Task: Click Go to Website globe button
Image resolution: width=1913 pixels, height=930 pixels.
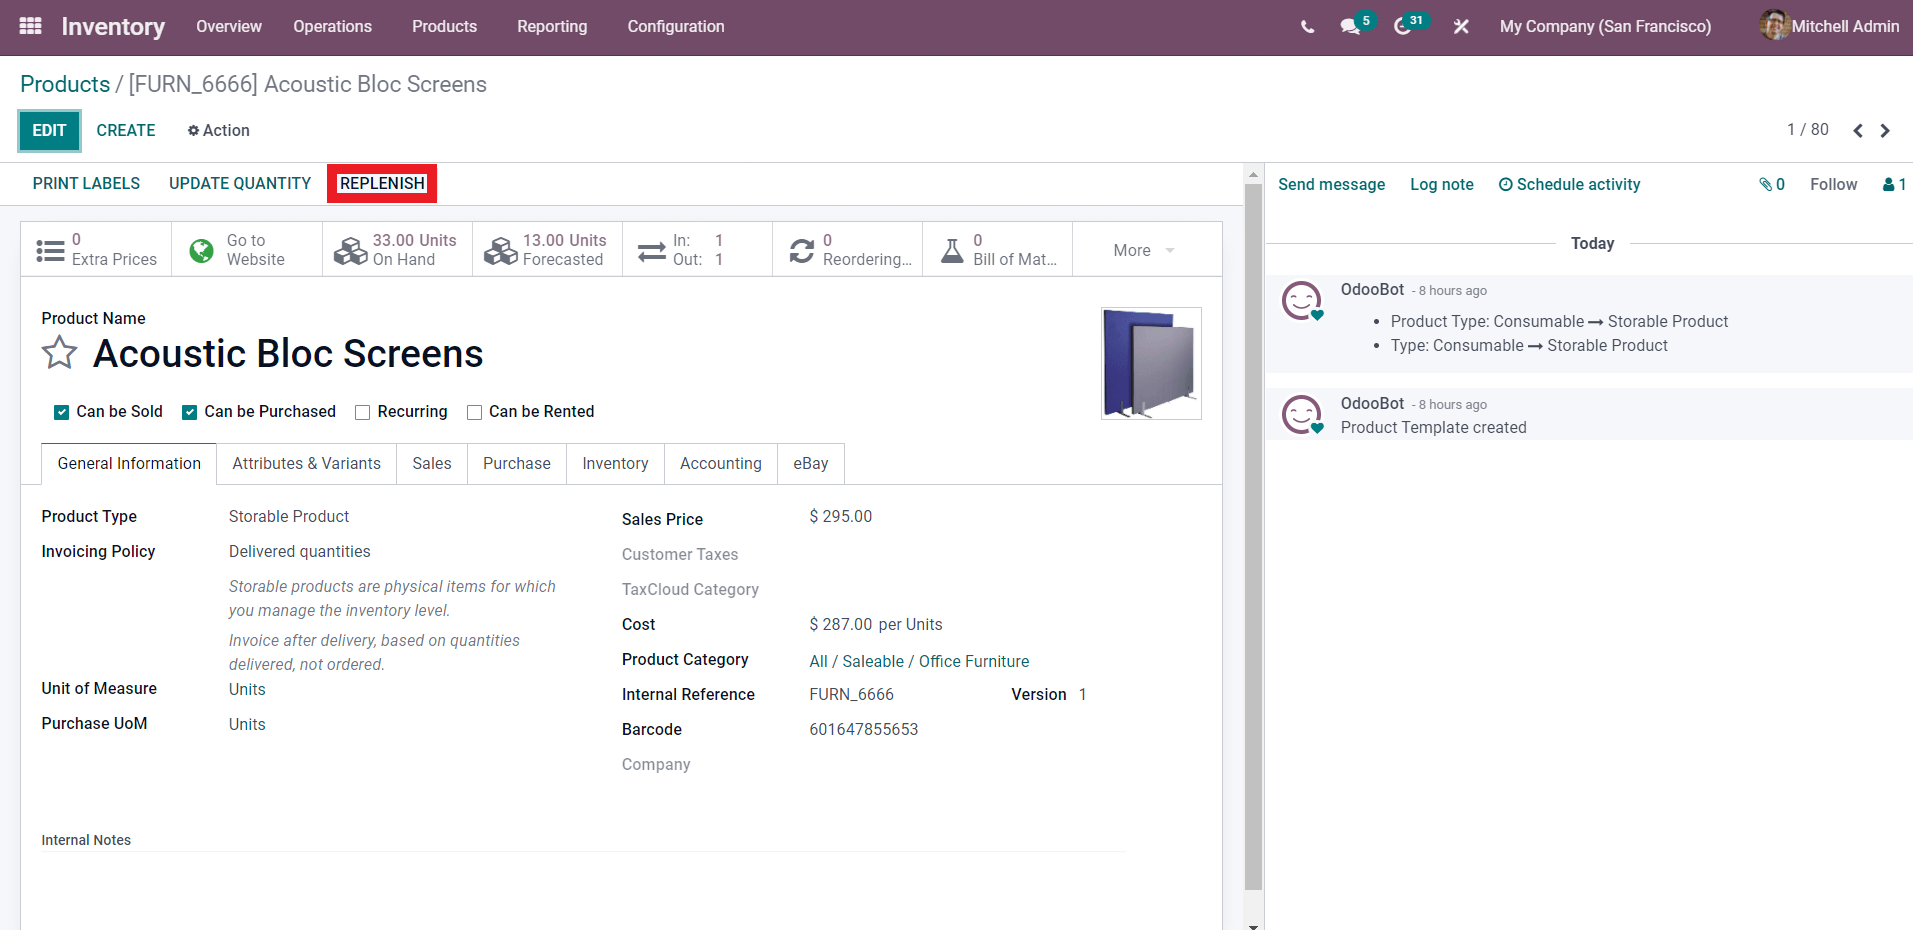Action: tap(247, 250)
